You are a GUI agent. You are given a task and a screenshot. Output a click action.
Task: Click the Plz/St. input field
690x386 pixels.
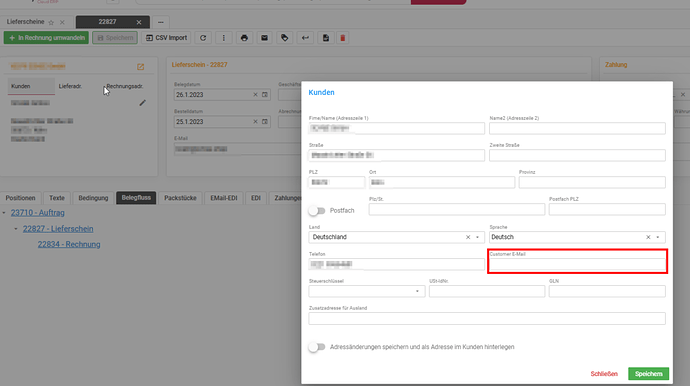click(457, 210)
